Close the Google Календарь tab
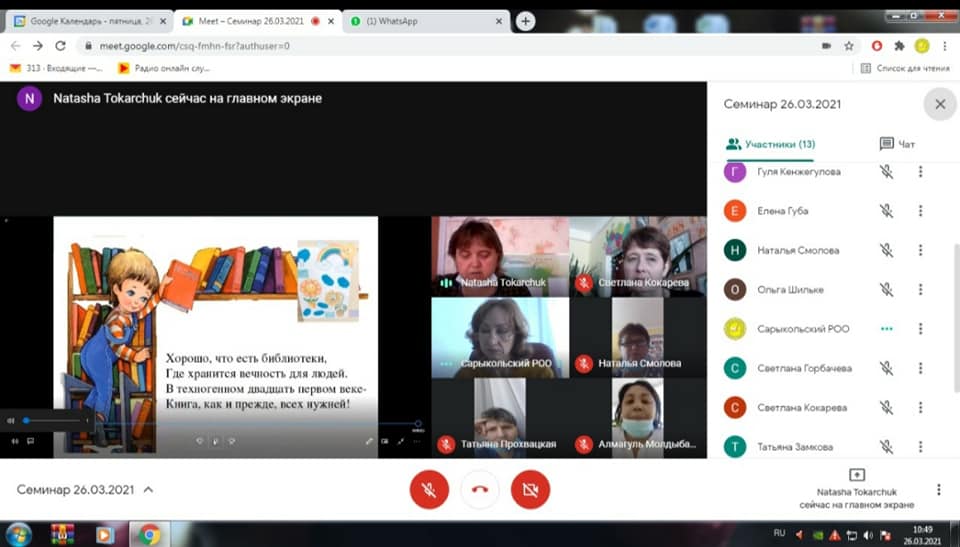 point(163,21)
